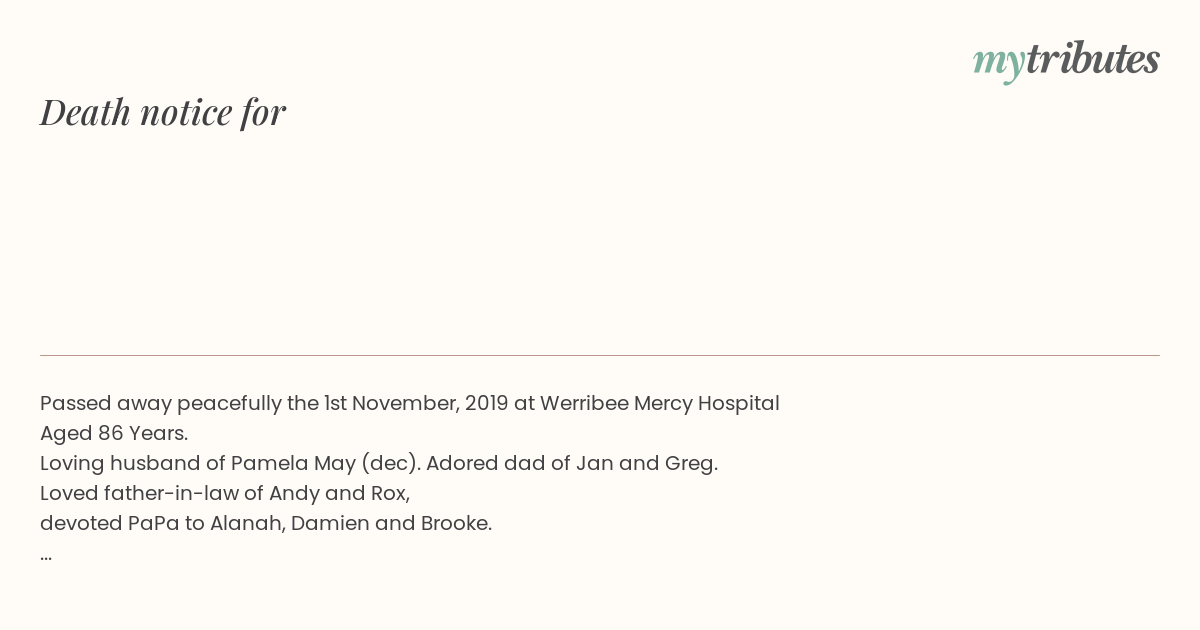Click the names "Andy and Rox"
Screen dimensions: 1200x630
pyautogui.click(x=339, y=494)
